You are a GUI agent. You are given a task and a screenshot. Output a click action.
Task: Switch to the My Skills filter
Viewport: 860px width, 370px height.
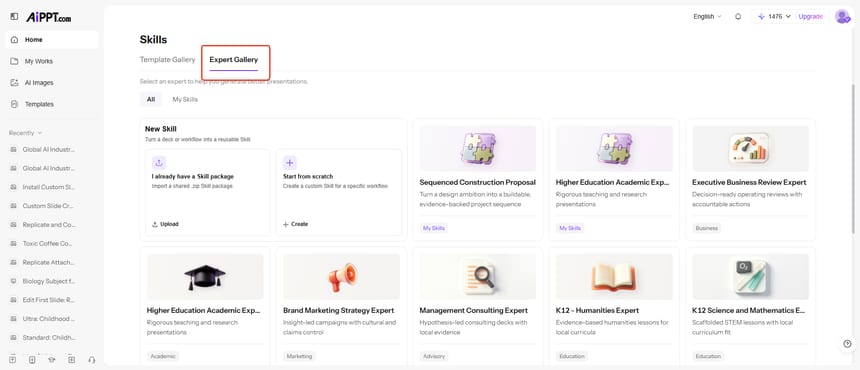(x=185, y=99)
